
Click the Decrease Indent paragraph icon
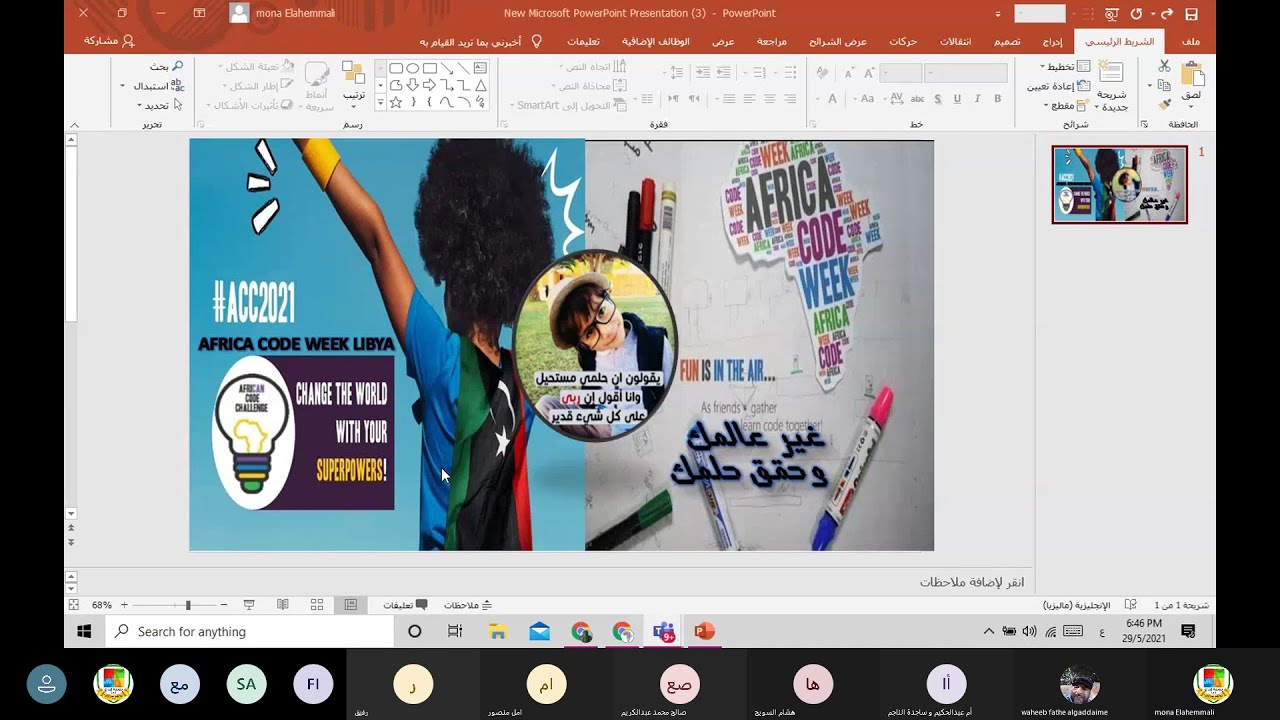[723, 72]
